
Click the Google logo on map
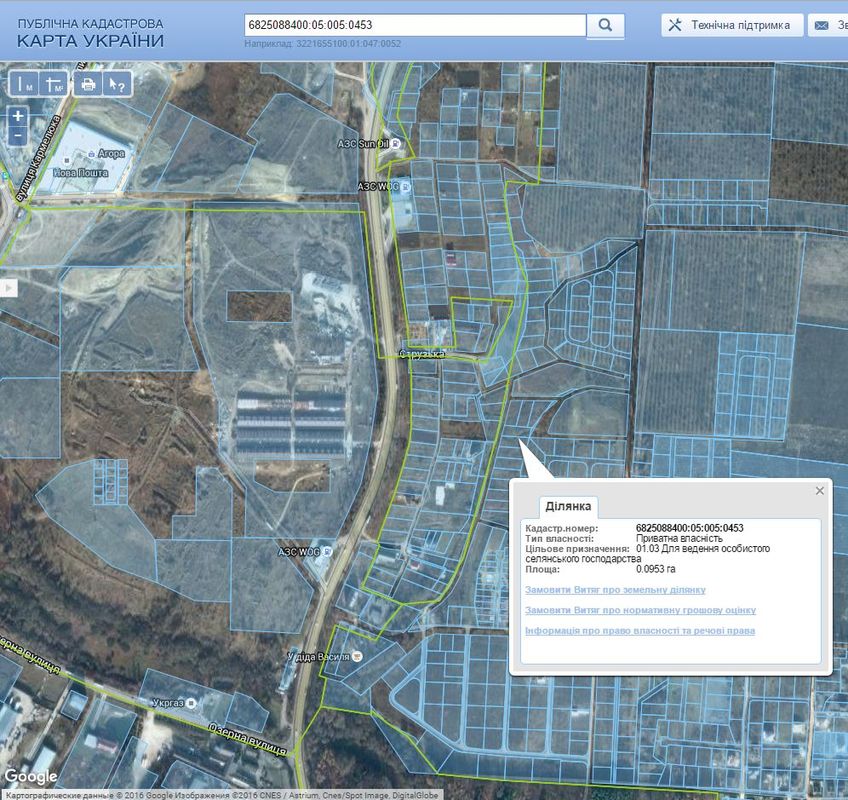tap(30, 777)
